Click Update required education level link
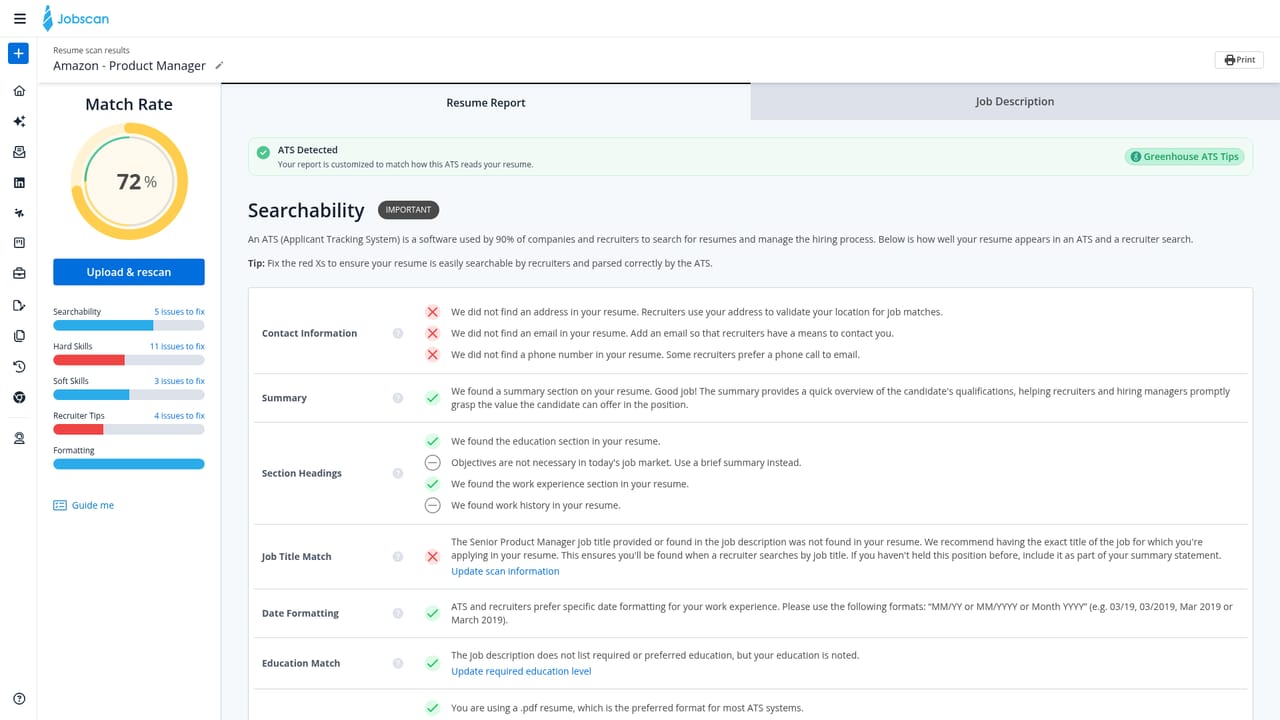Screen dimensions: 1280x720 [521, 671]
